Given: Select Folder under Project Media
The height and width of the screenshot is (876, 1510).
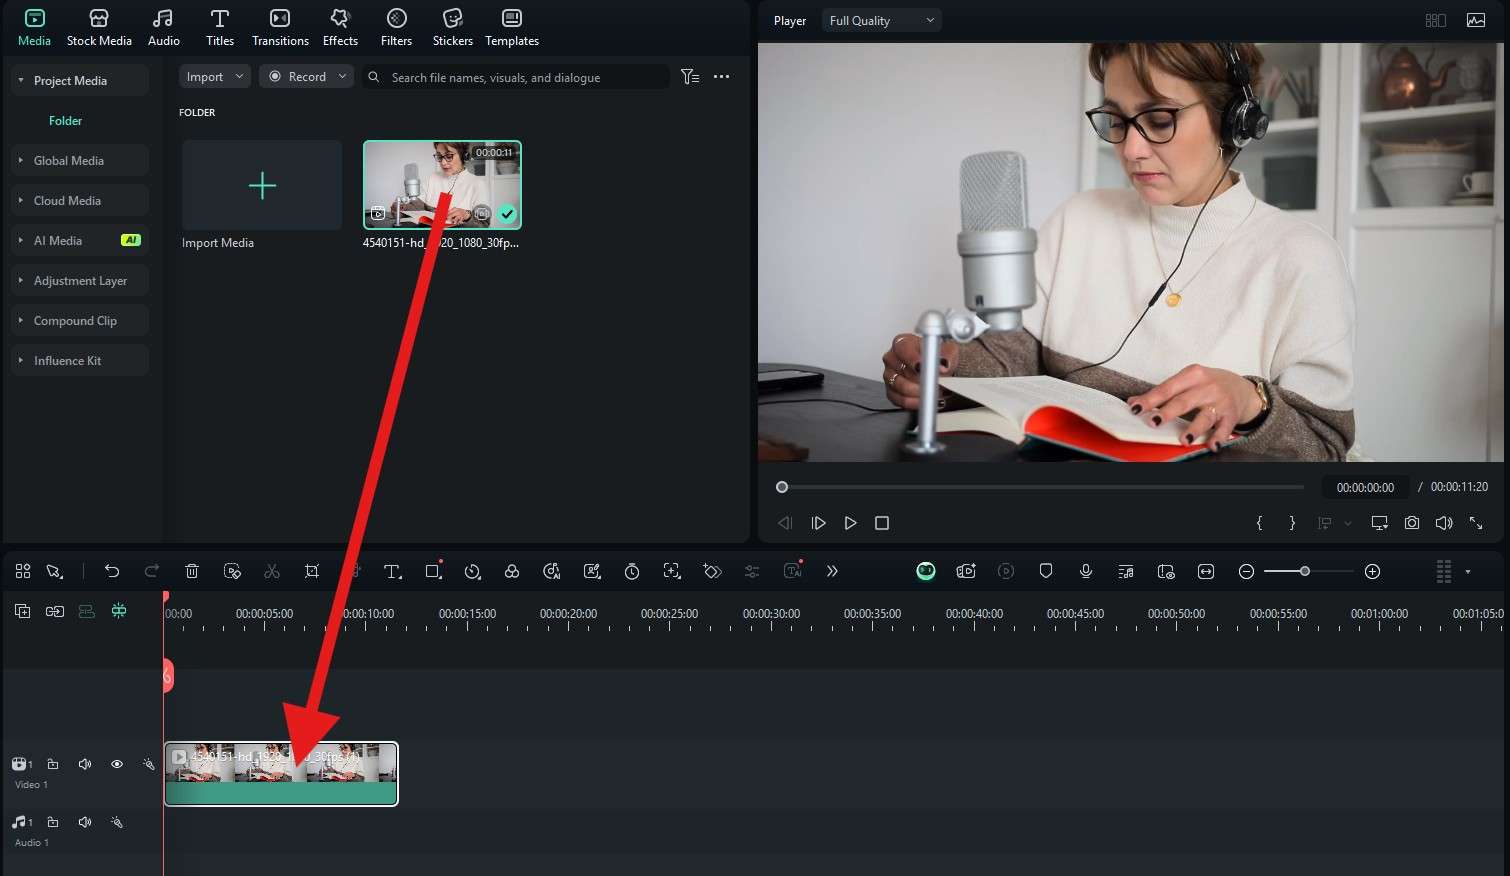Looking at the screenshot, I should (65, 121).
